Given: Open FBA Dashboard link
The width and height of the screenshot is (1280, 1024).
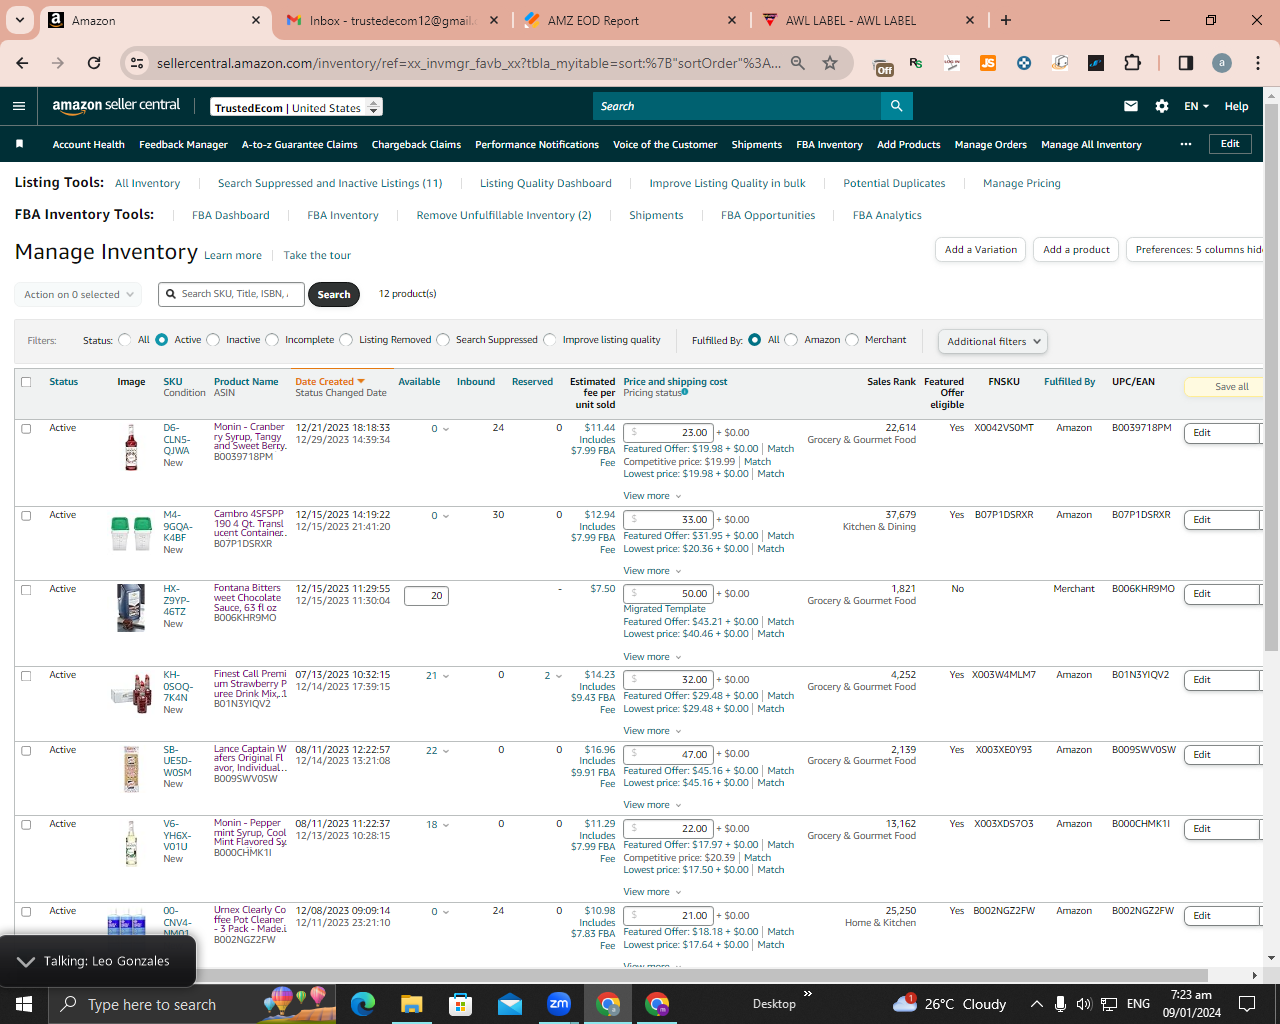Looking at the screenshot, I should point(231,215).
